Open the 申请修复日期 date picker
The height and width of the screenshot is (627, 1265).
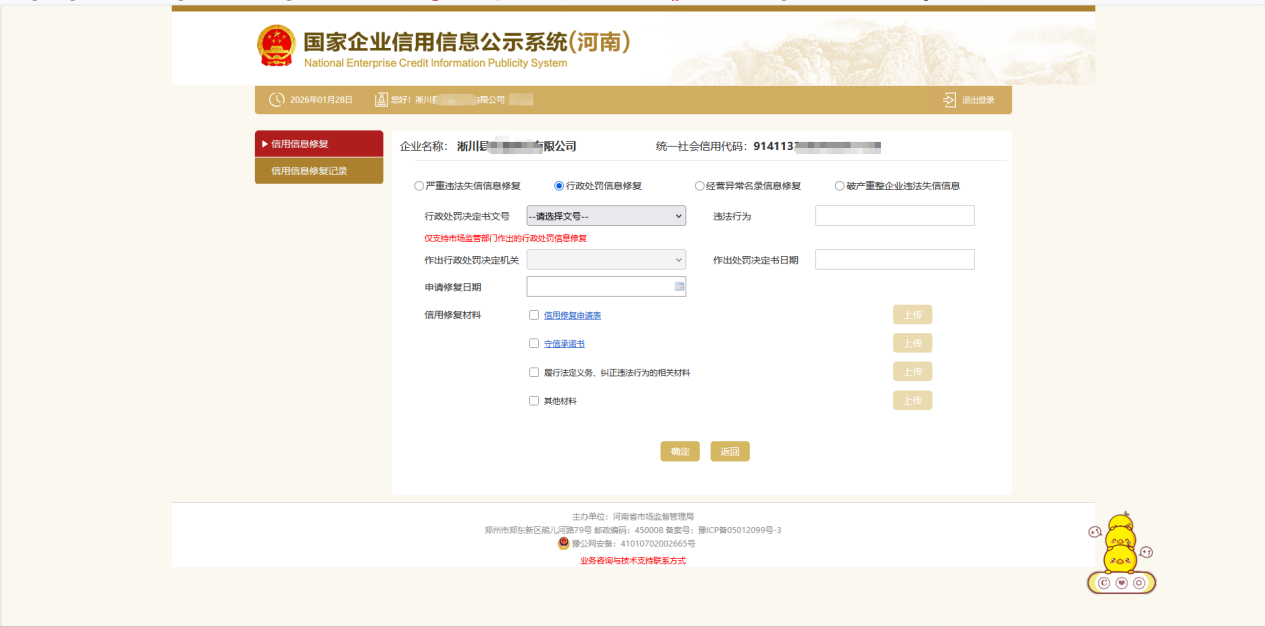coord(679,286)
